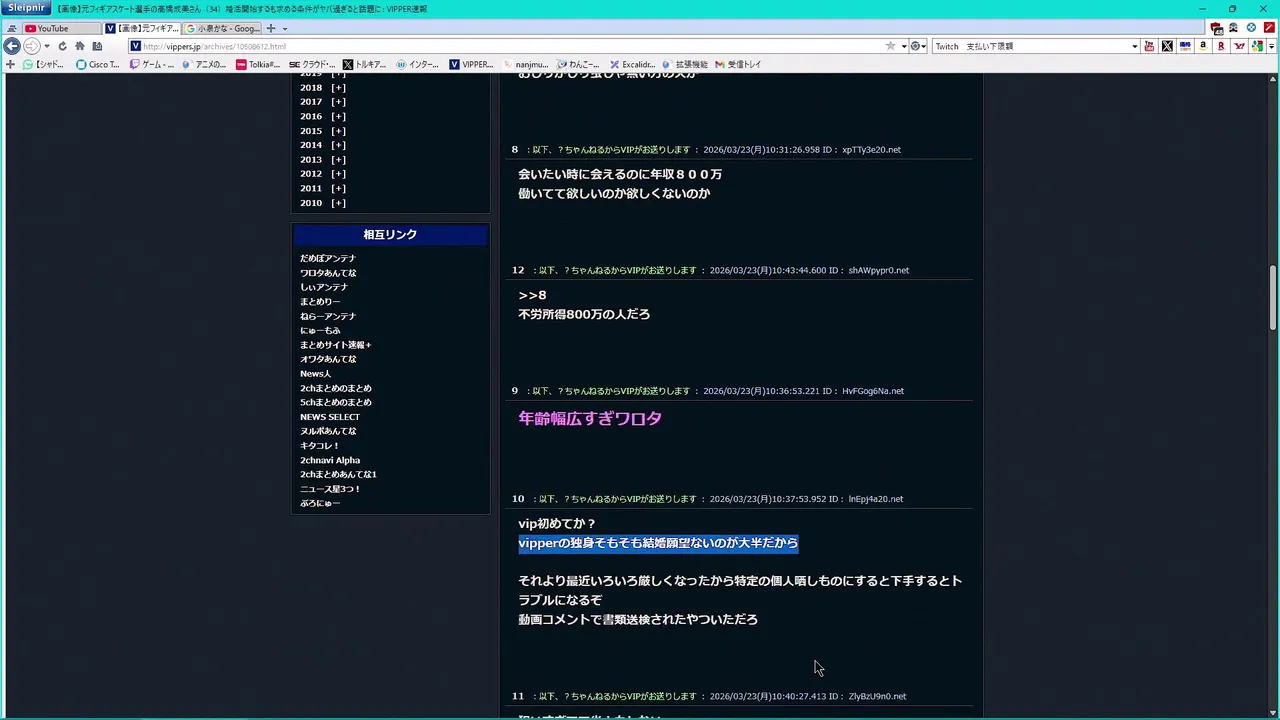Open the navigation history dropdown arrow
Screen dimensions: 1280x720
[x=46, y=47]
